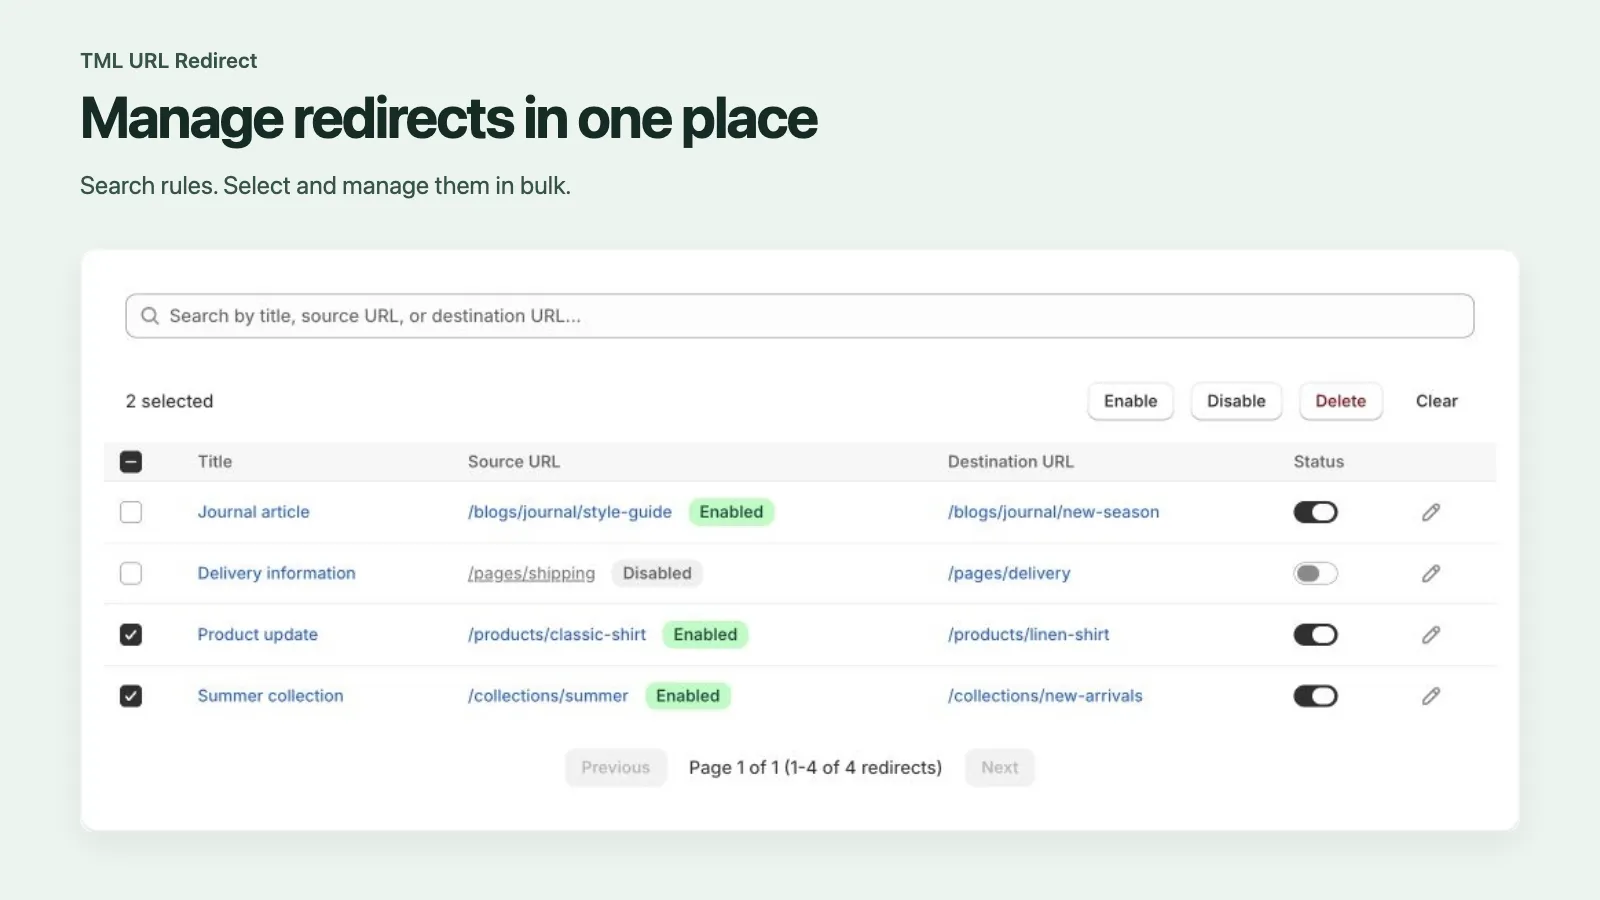1600x900 pixels.
Task: Uncheck the Summer collection checkbox
Action: [x=131, y=696]
